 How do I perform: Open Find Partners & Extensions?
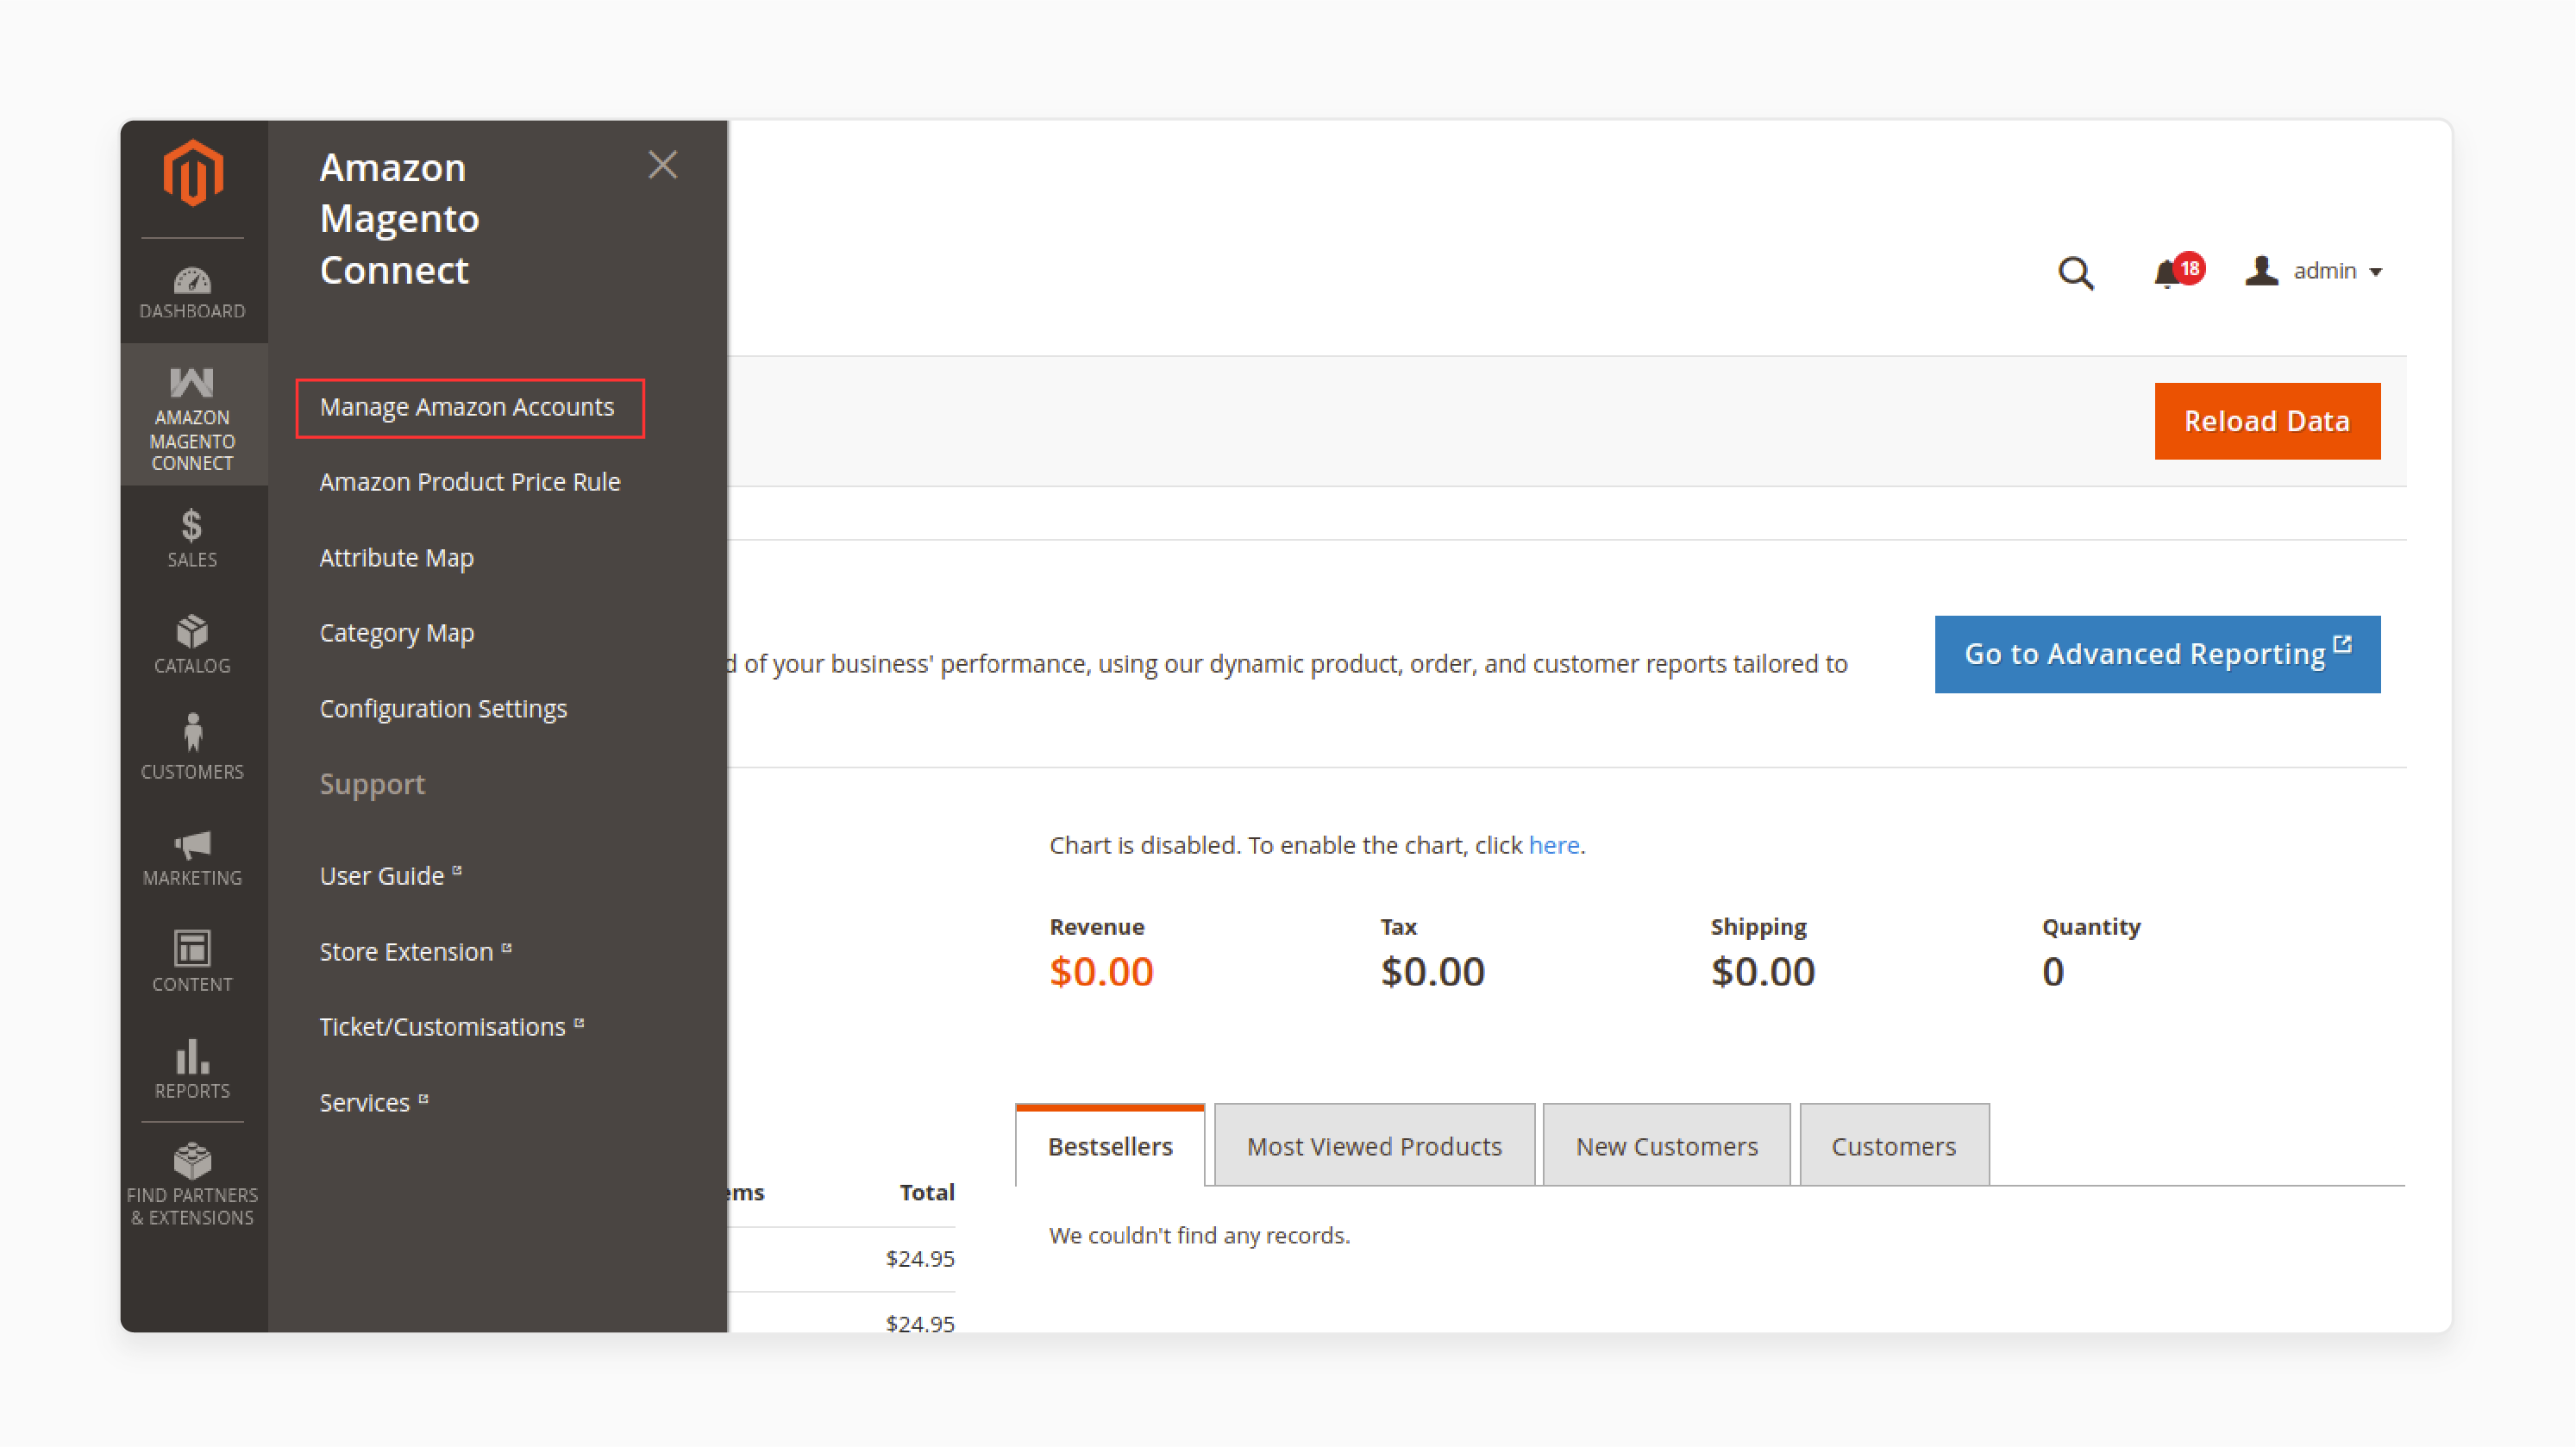pos(193,1186)
